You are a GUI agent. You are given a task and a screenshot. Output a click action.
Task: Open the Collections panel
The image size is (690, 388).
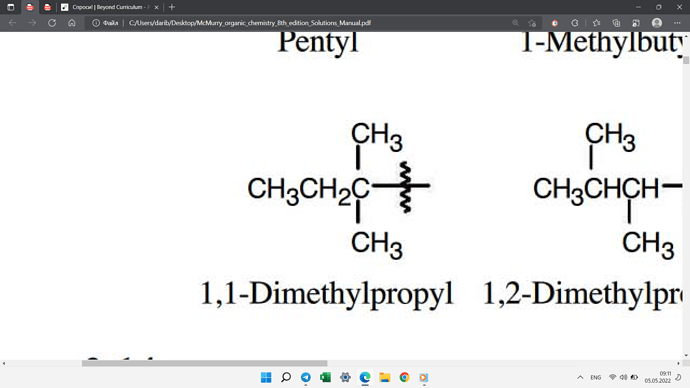tap(616, 23)
